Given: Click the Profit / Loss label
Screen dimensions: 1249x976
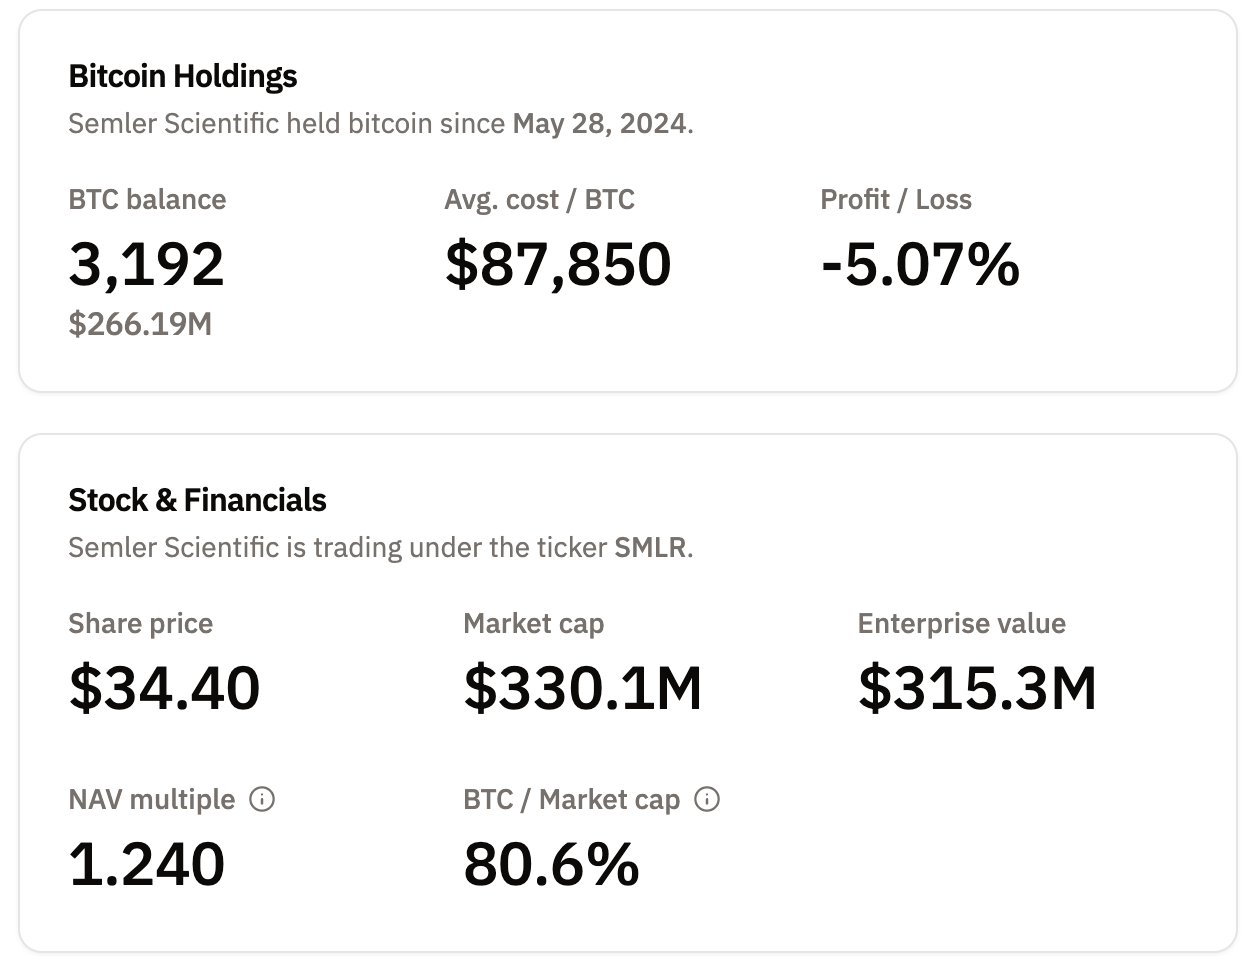Looking at the screenshot, I should coord(896,200).
